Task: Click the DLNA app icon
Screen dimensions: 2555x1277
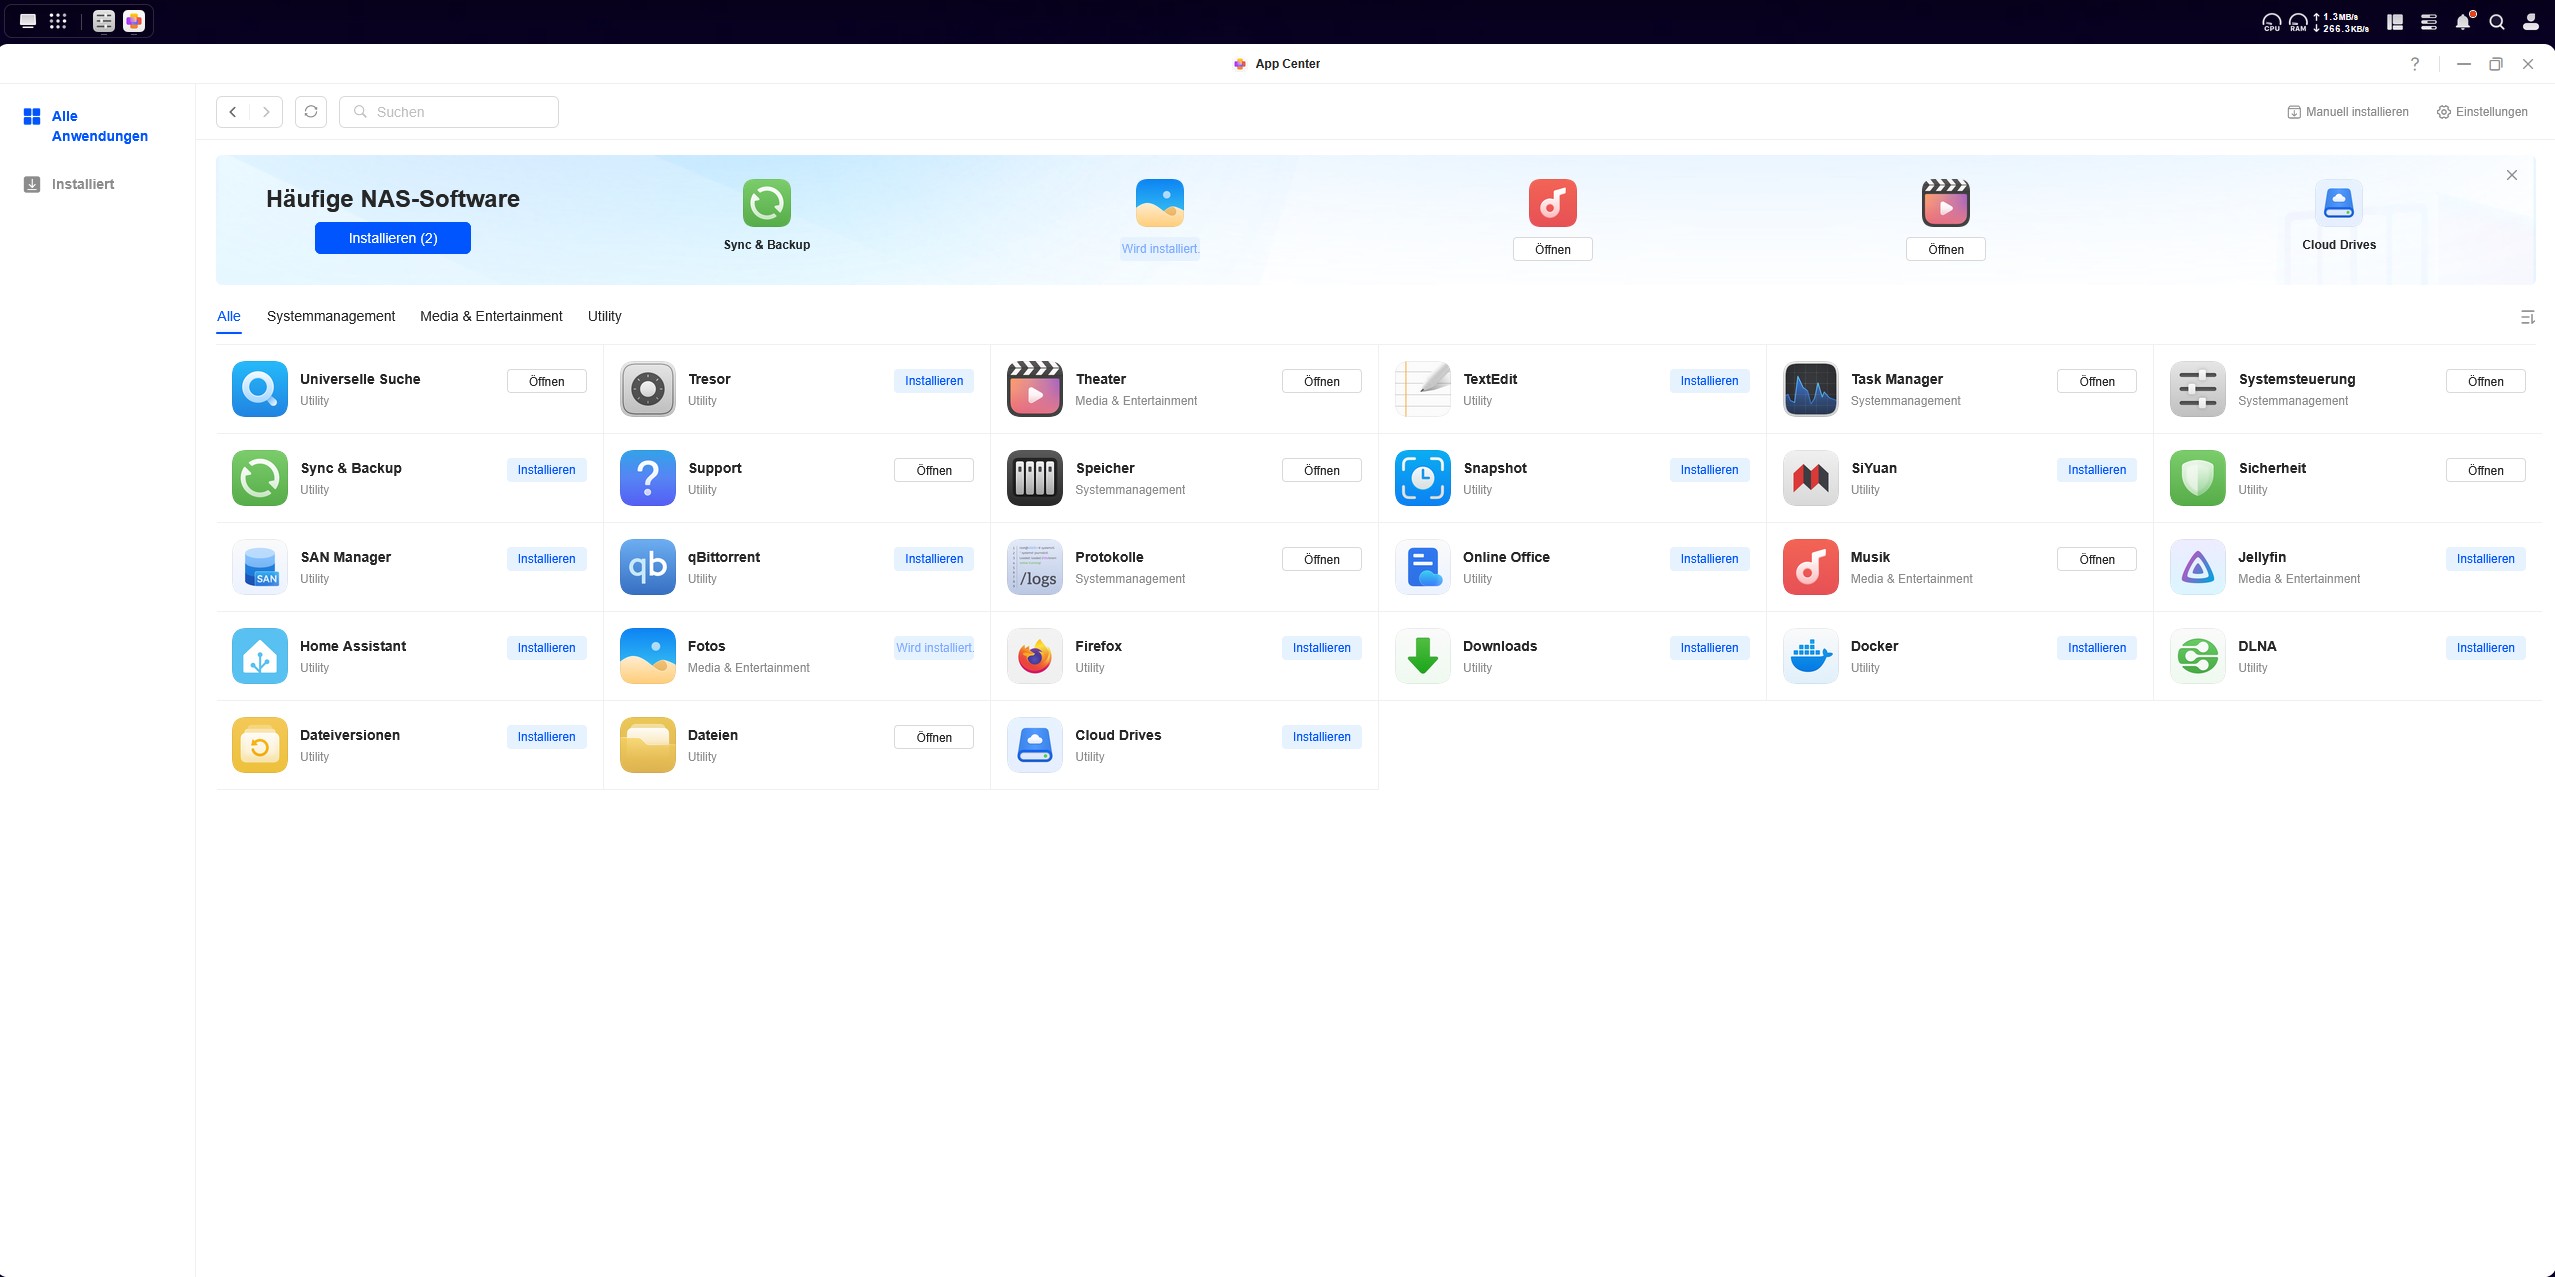Action: tap(2197, 656)
